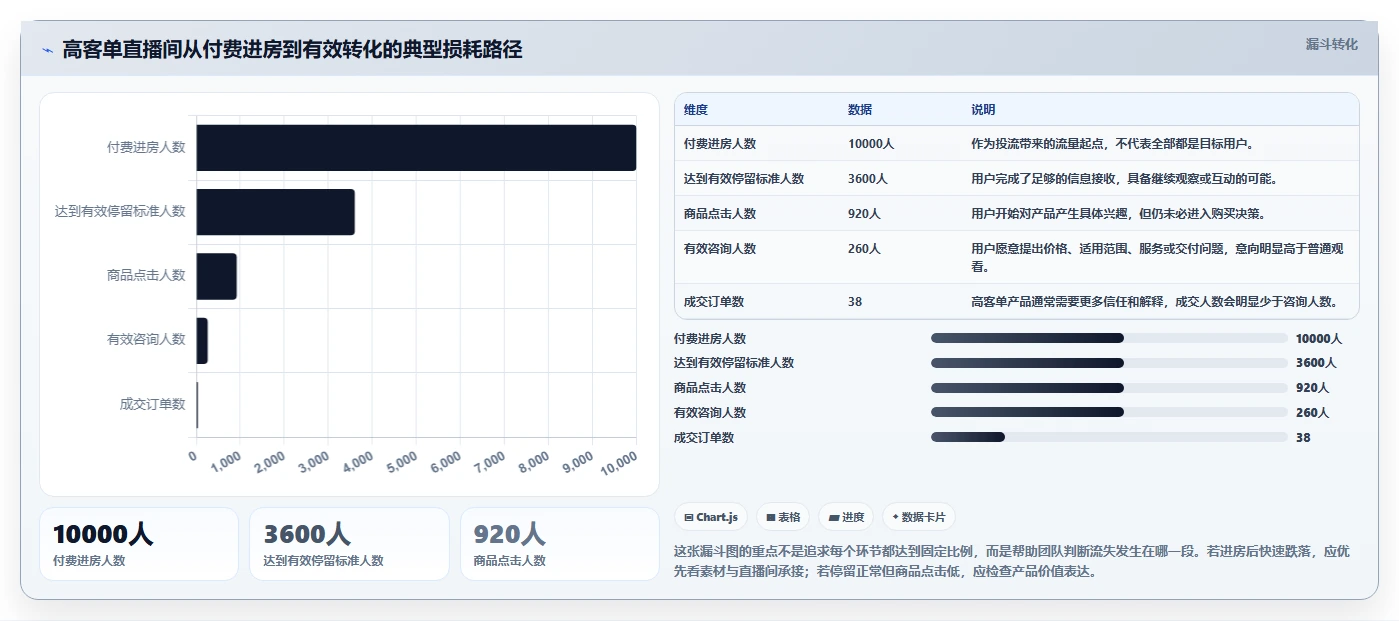Click the 成交订单数 label in the progress list

[704, 437]
